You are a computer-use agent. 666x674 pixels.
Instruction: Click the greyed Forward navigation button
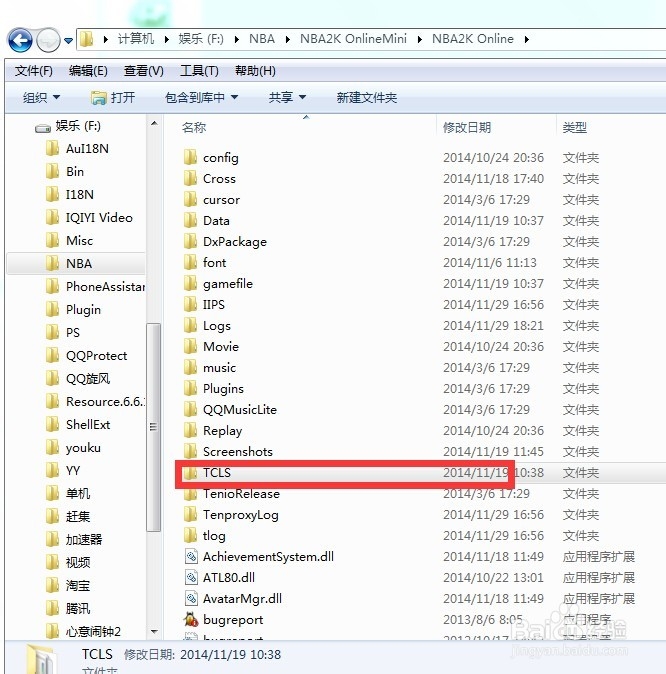[x=48, y=40]
